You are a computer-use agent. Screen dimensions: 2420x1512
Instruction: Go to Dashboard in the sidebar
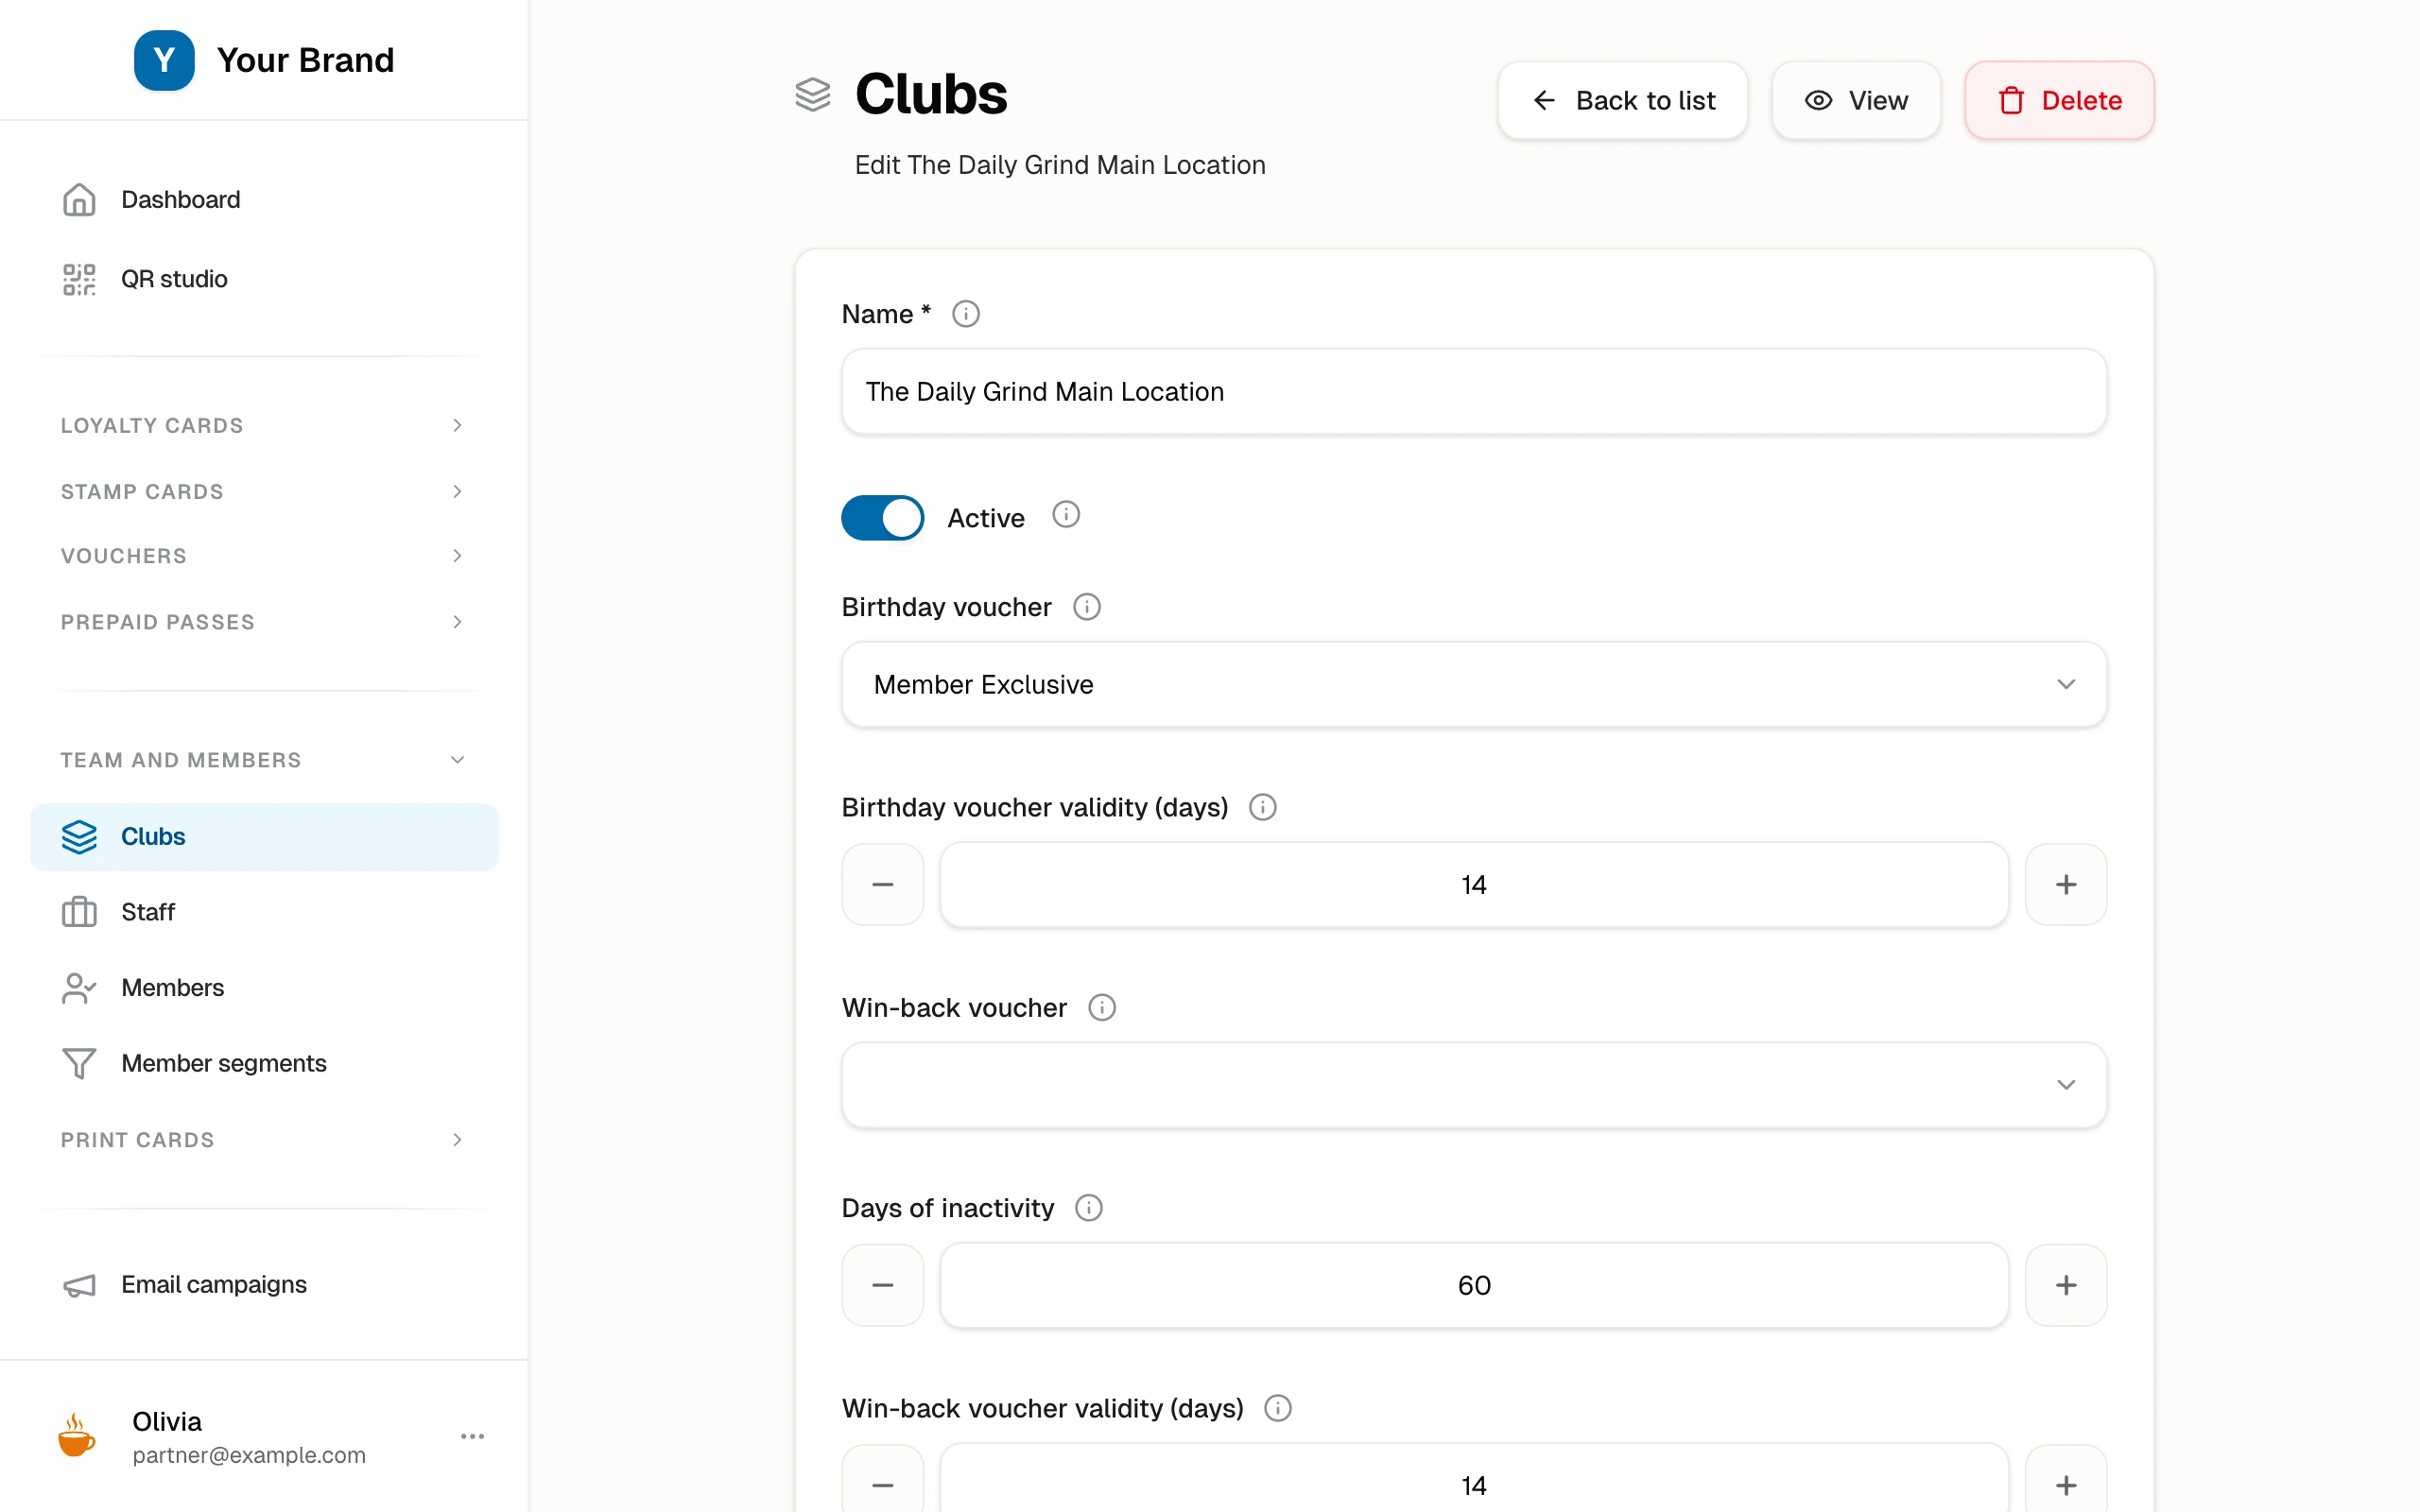tap(264, 199)
